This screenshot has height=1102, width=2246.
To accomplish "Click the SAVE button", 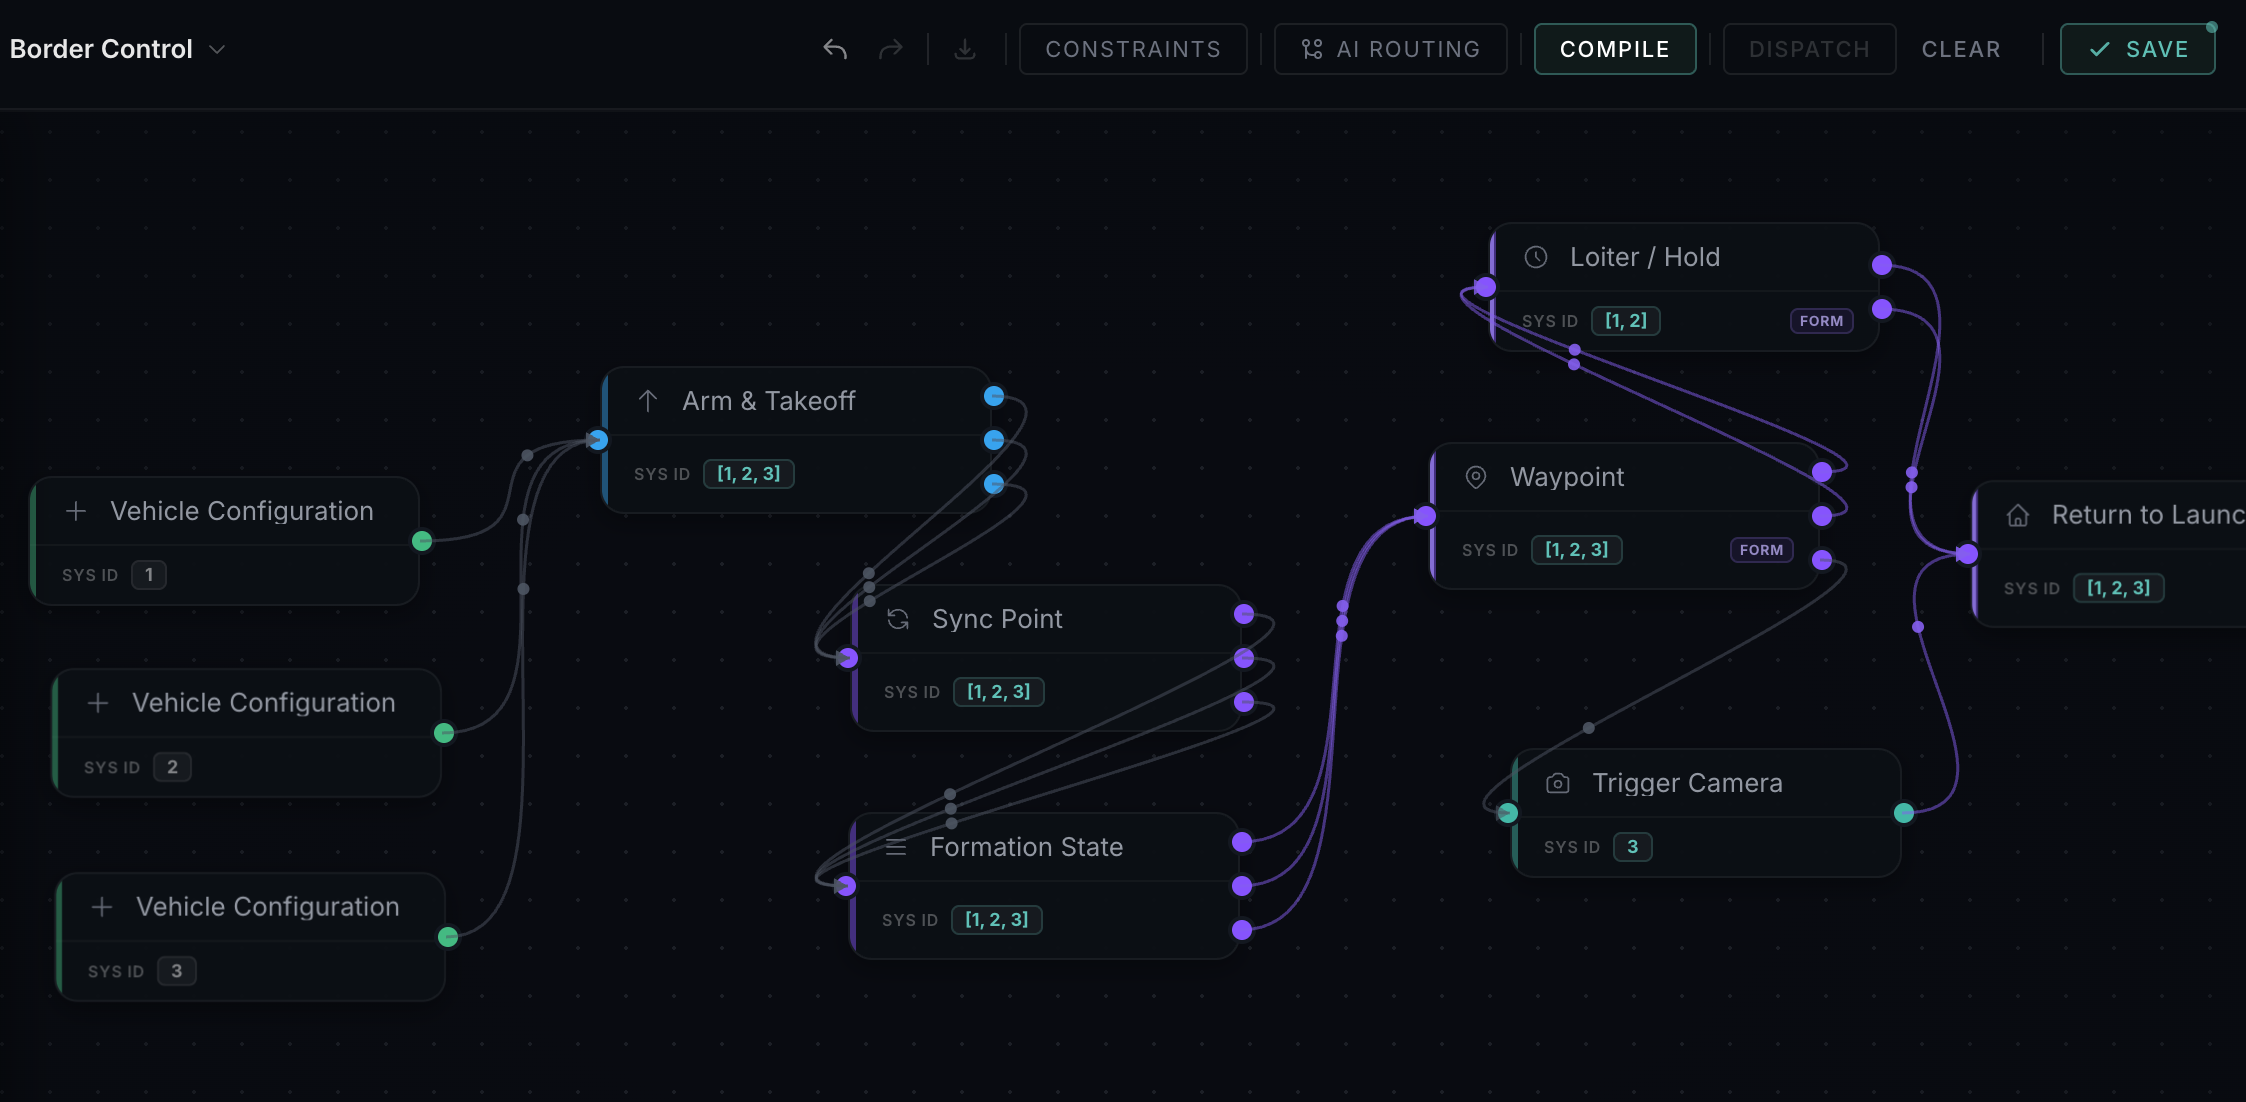I will (x=2138, y=49).
